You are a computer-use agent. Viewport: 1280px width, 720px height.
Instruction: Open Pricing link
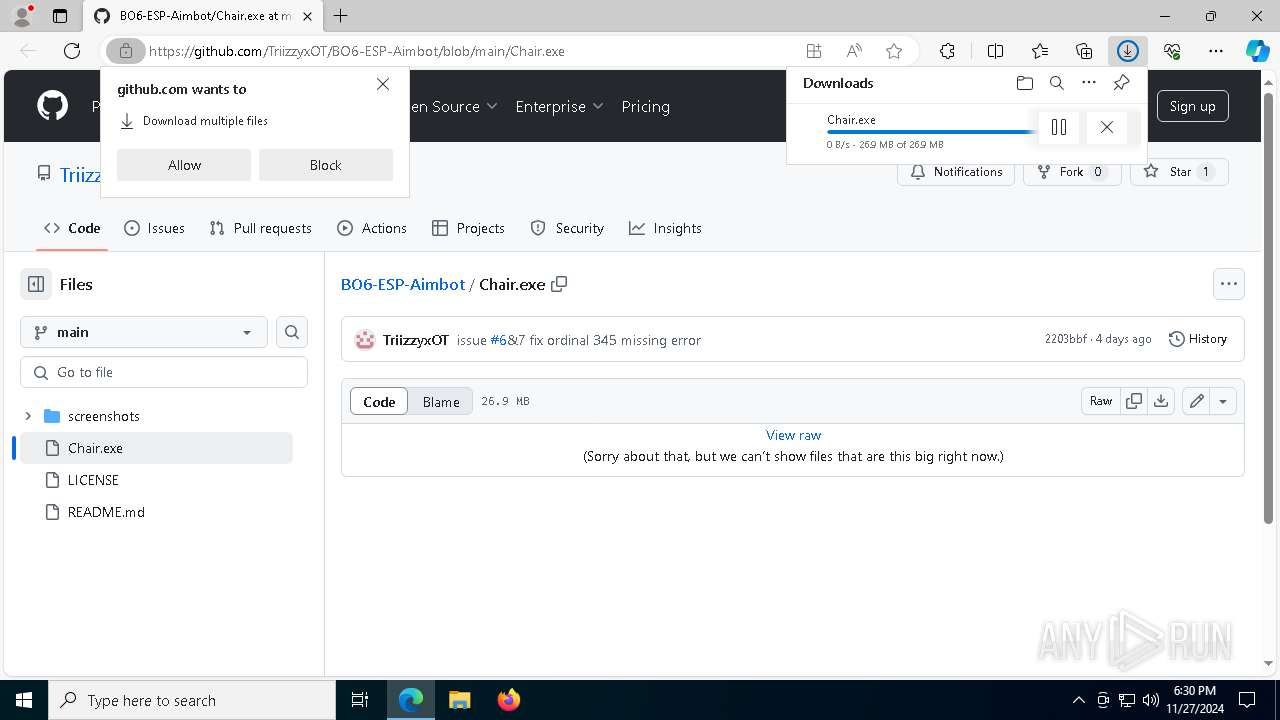(x=645, y=106)
